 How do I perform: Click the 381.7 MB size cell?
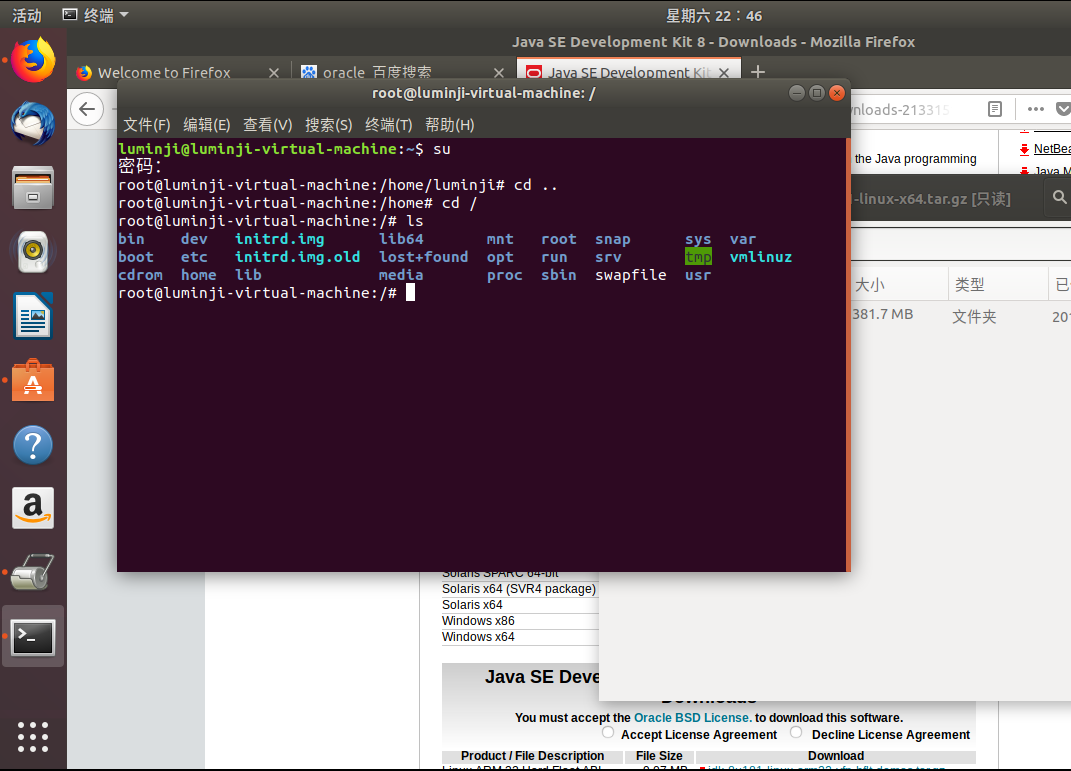pos(882,314)
